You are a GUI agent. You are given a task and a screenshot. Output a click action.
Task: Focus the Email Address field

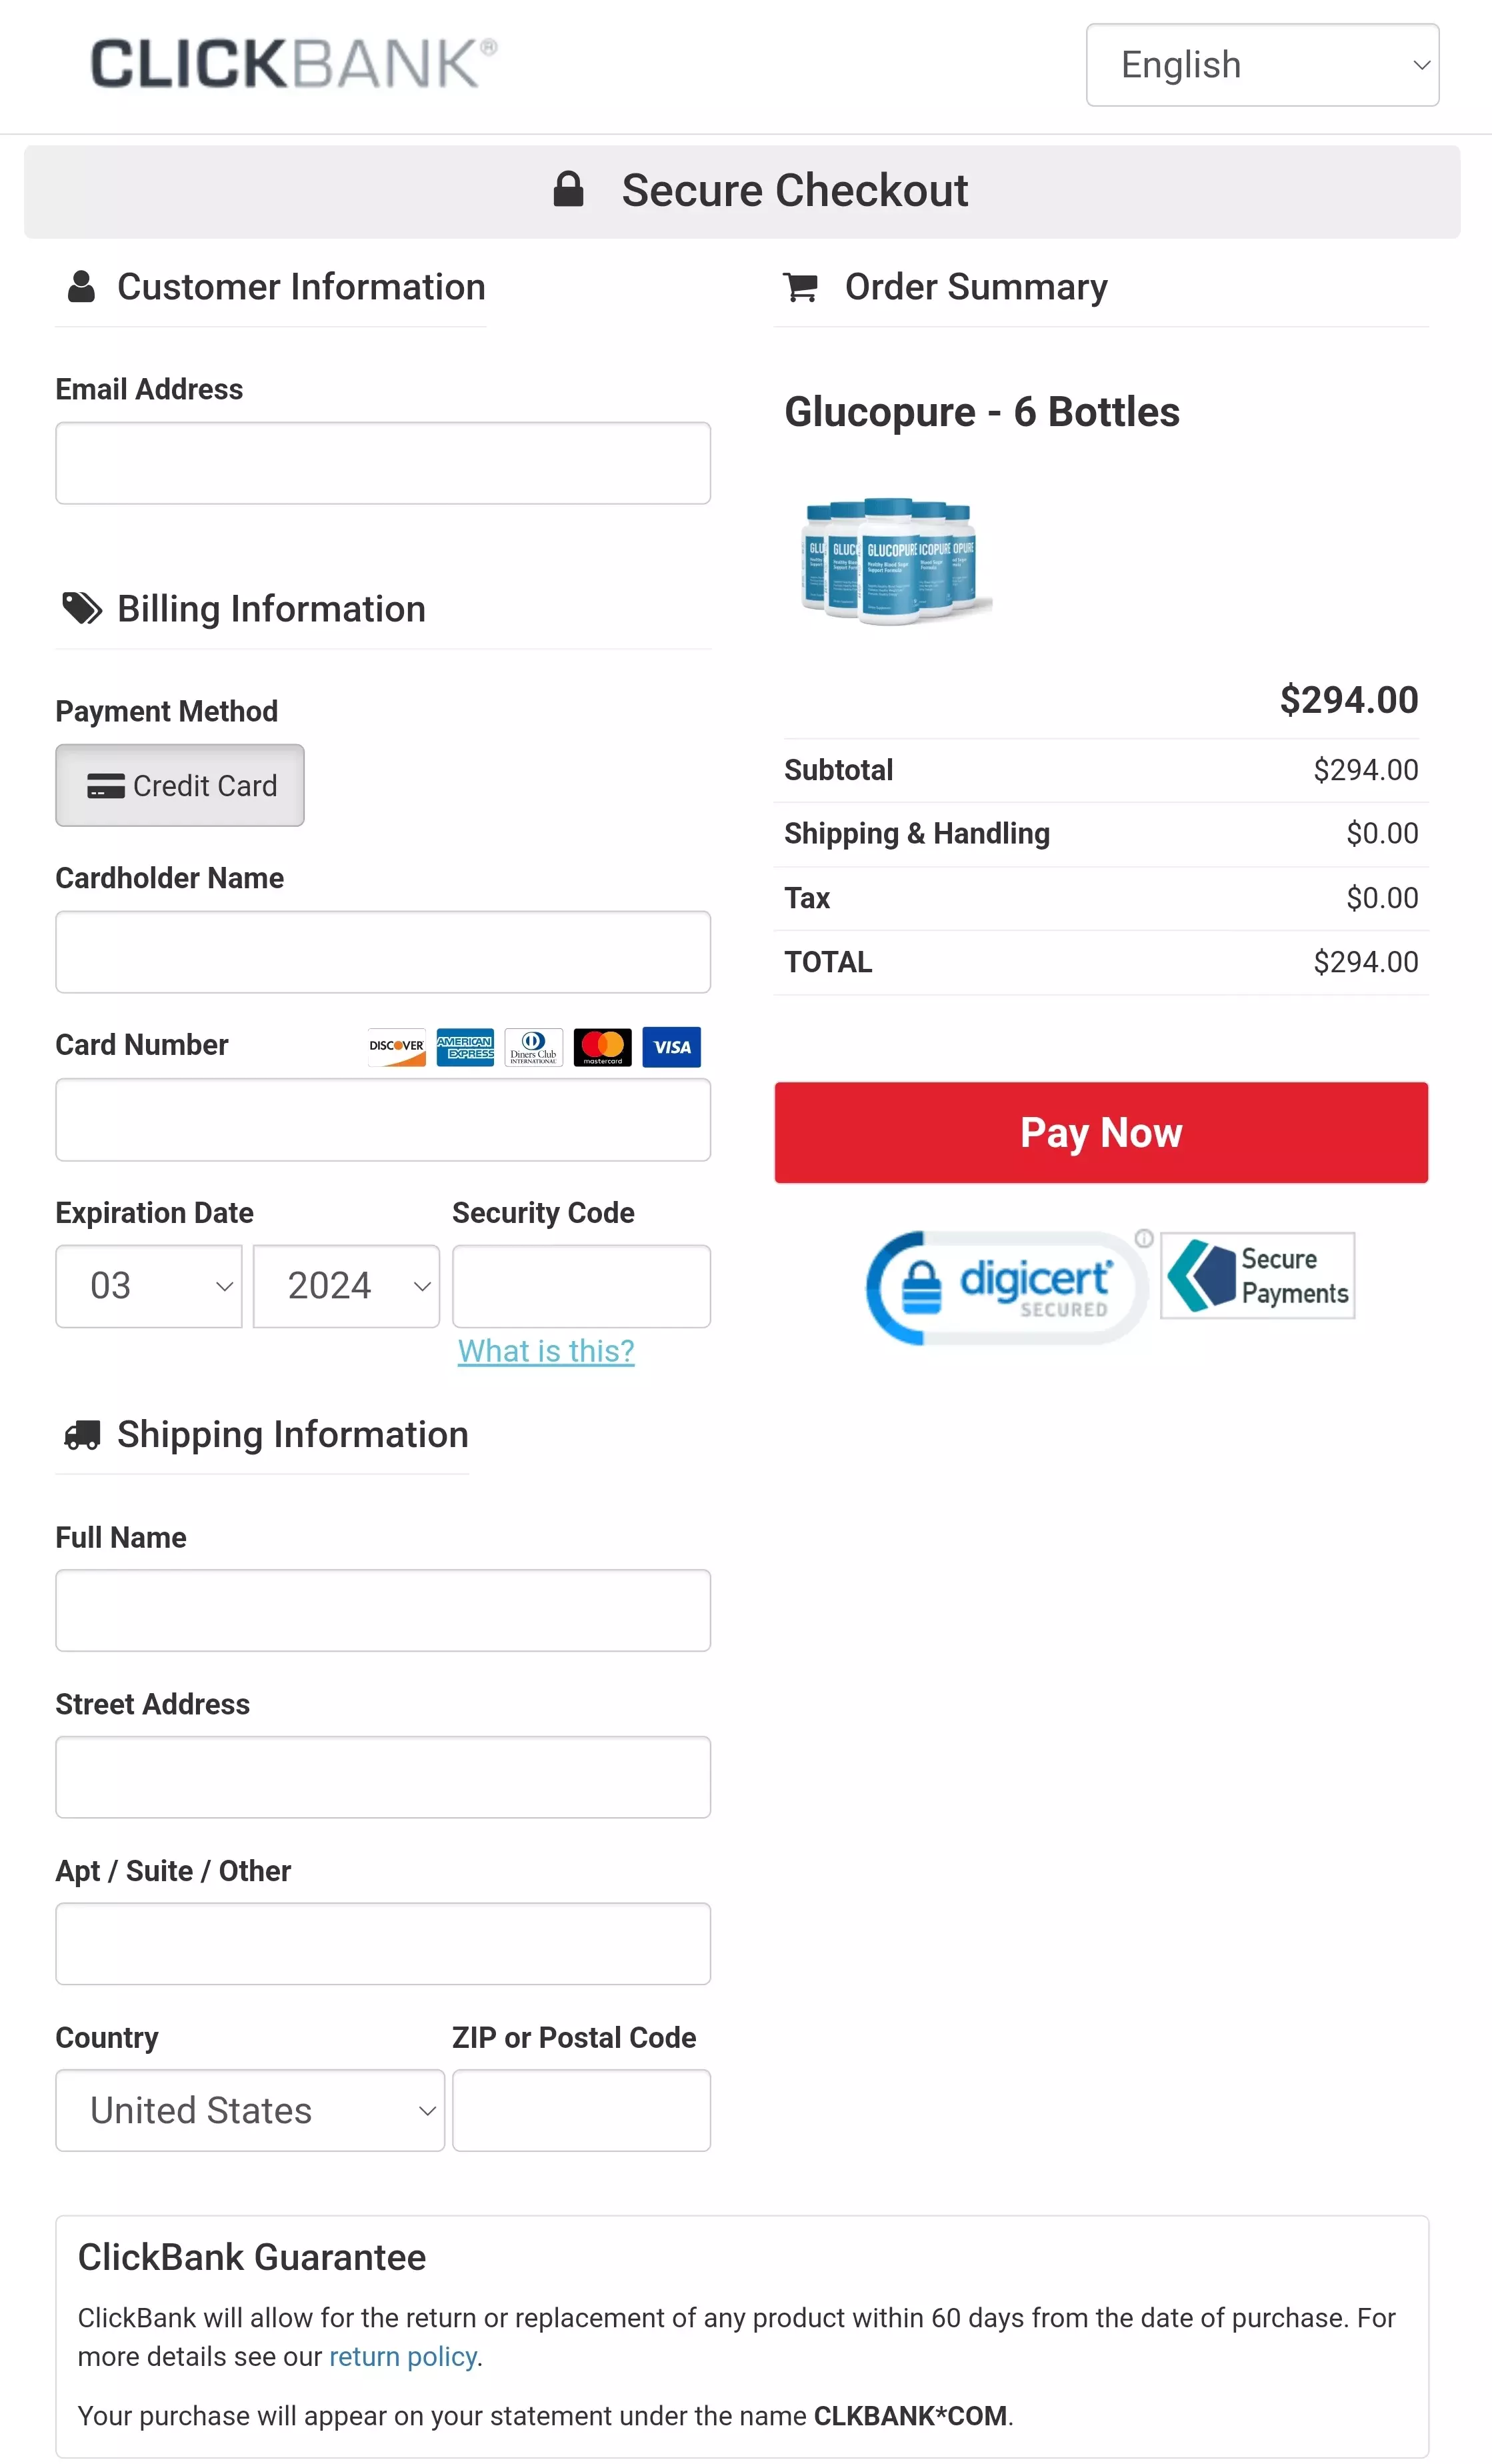tap(383, 463)
